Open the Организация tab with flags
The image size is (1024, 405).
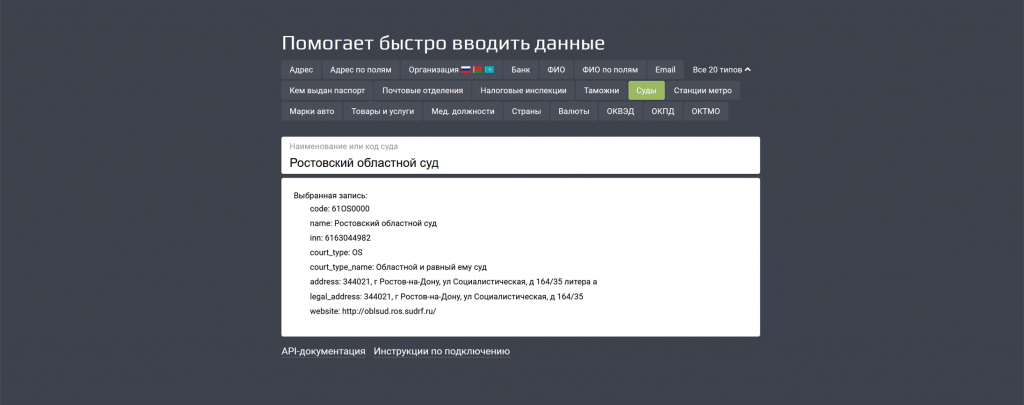pos(450,70)
